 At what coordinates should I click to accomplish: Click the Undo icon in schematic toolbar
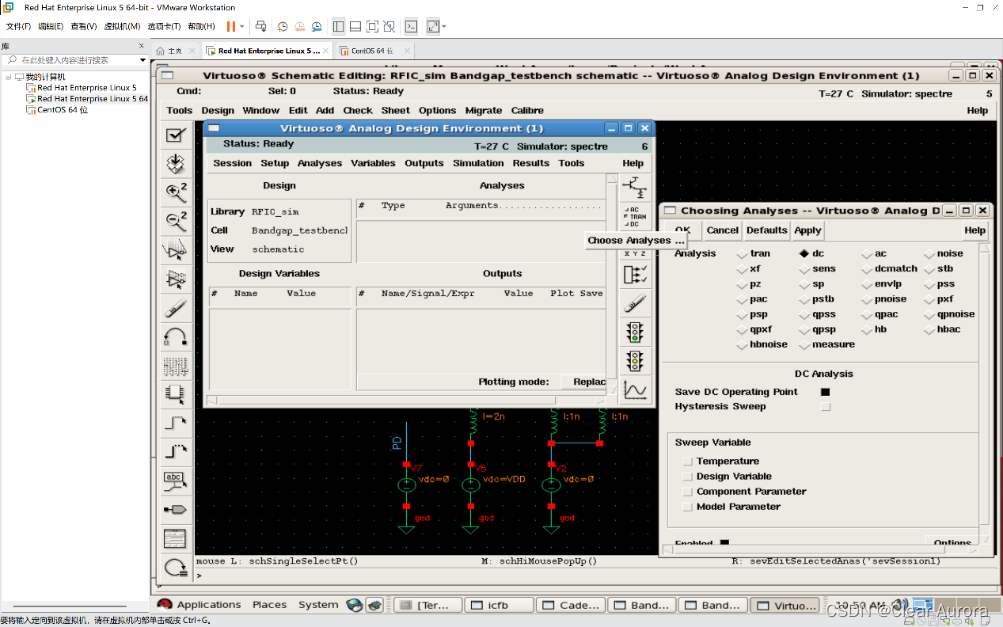[175, 337]
